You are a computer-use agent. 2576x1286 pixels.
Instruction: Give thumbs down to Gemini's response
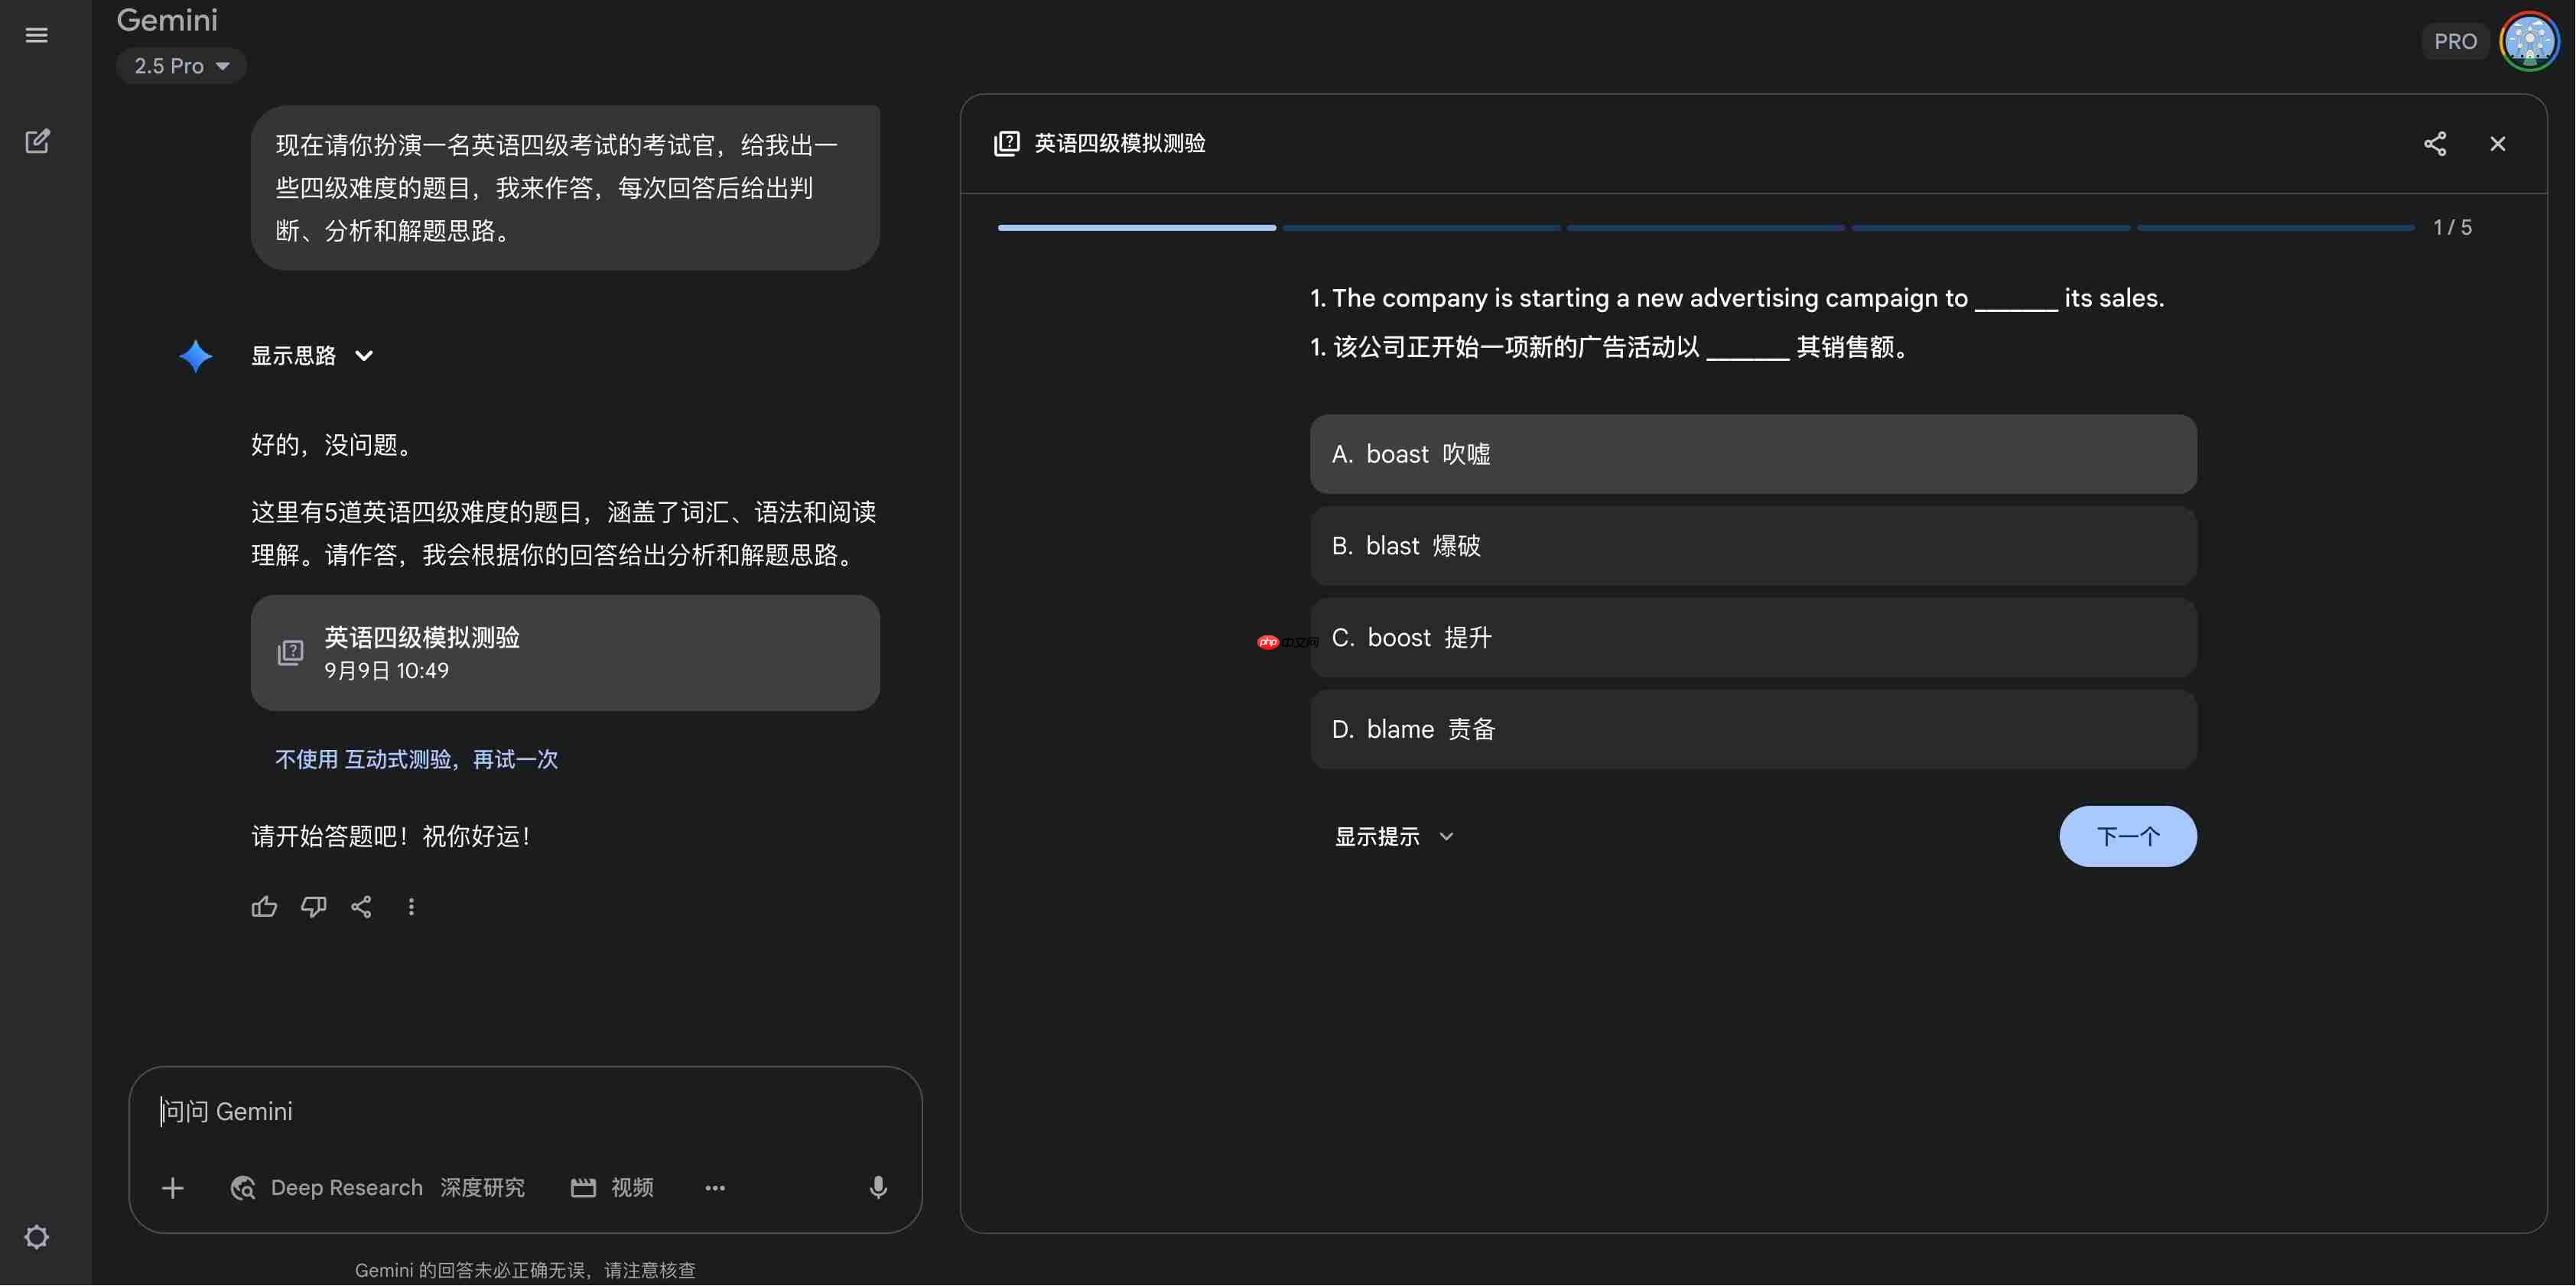tap(313, 906)
